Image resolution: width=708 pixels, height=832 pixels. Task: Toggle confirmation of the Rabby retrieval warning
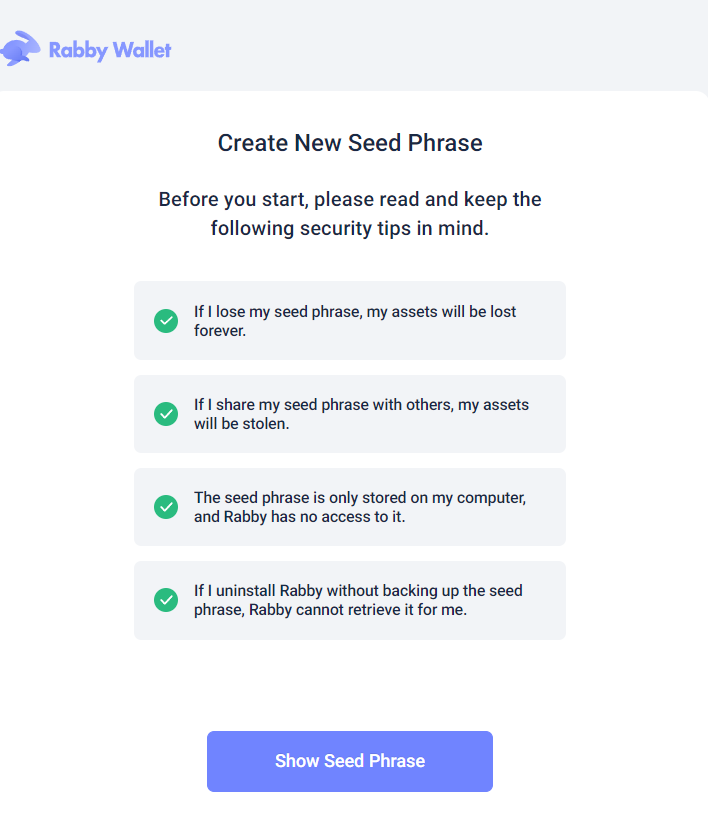coord(166,600)
